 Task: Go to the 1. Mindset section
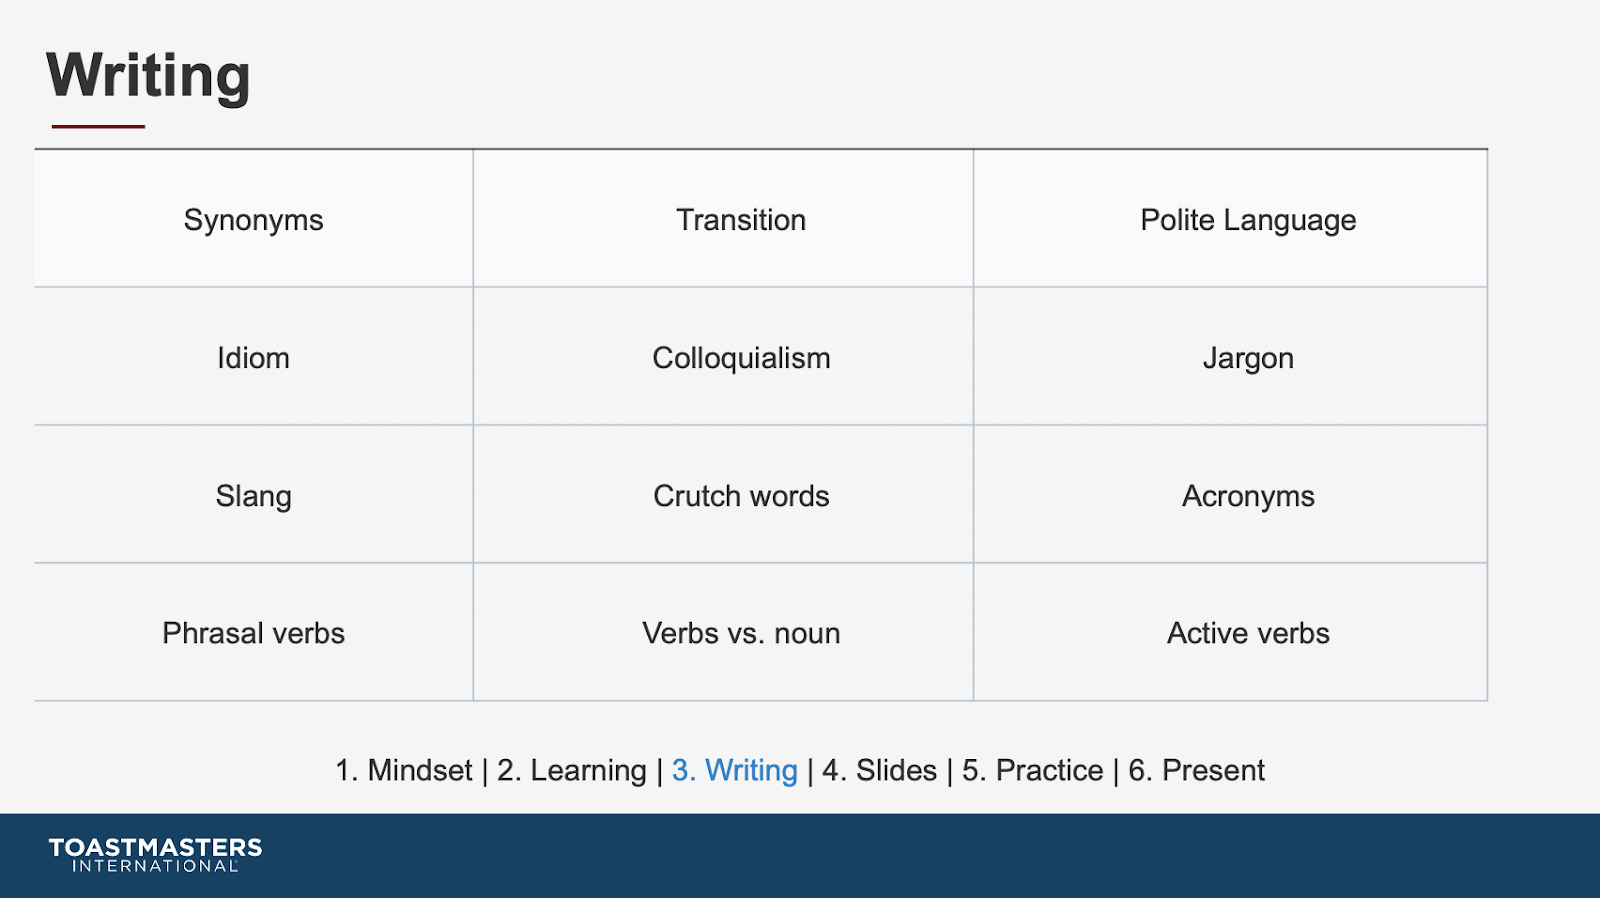404,770
